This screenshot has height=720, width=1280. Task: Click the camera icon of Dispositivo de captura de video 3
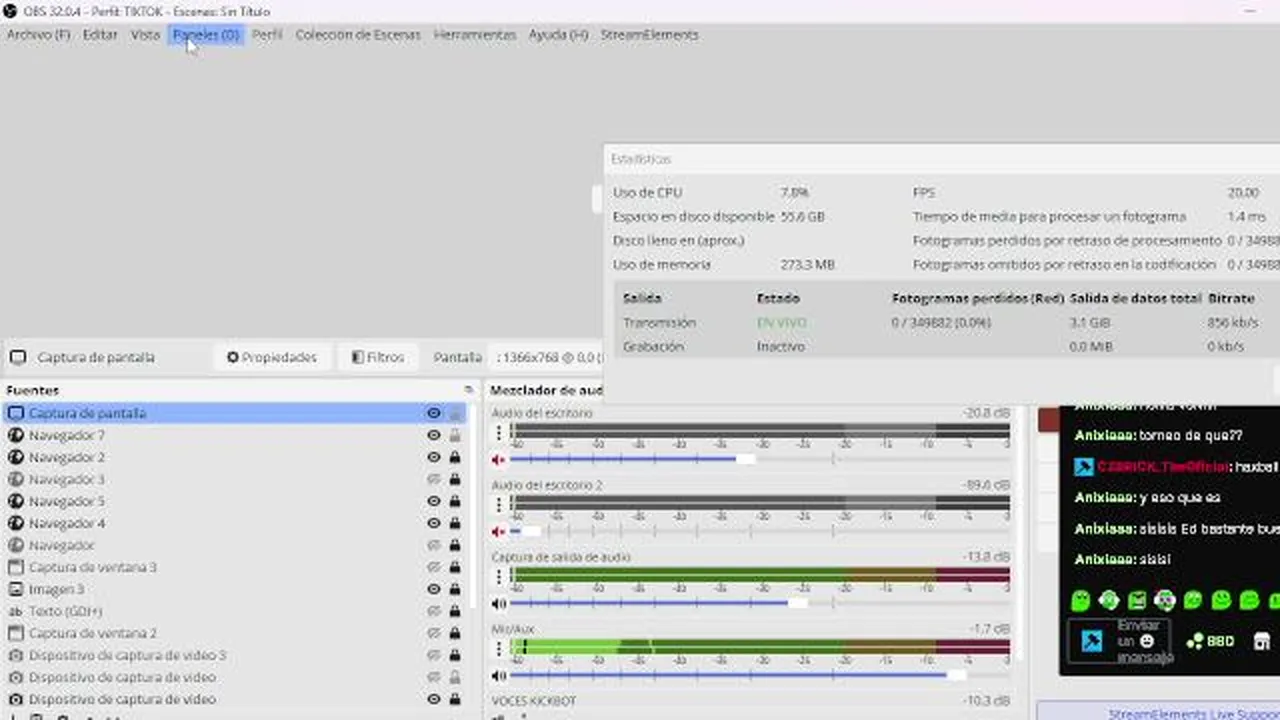pos(16,655)
